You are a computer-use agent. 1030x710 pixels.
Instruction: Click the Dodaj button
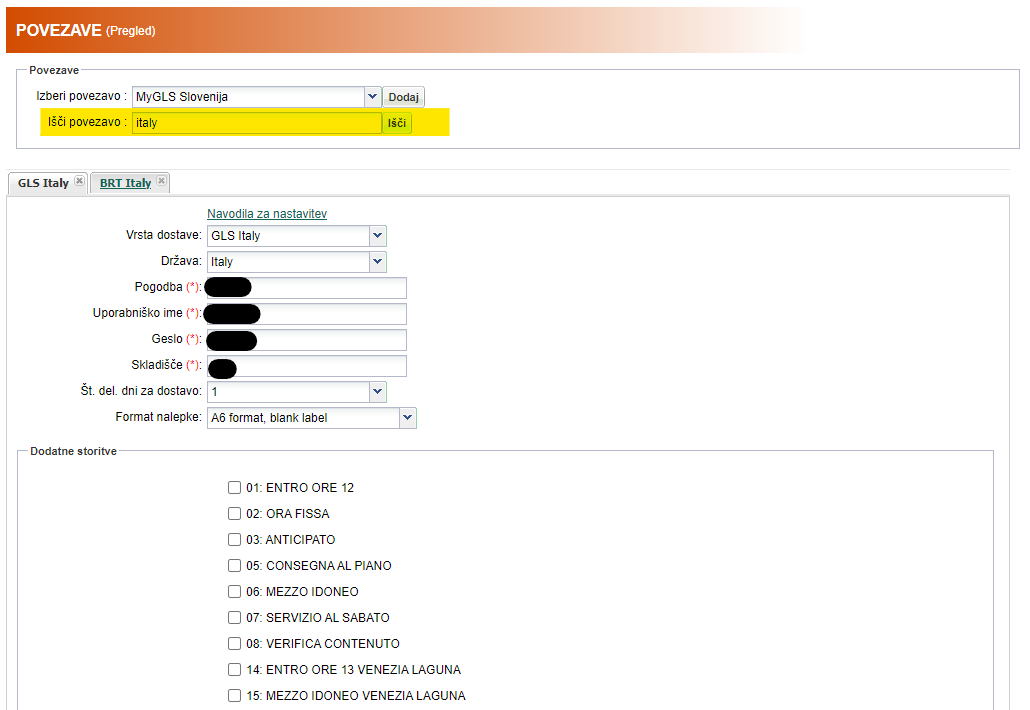[403, 97]
